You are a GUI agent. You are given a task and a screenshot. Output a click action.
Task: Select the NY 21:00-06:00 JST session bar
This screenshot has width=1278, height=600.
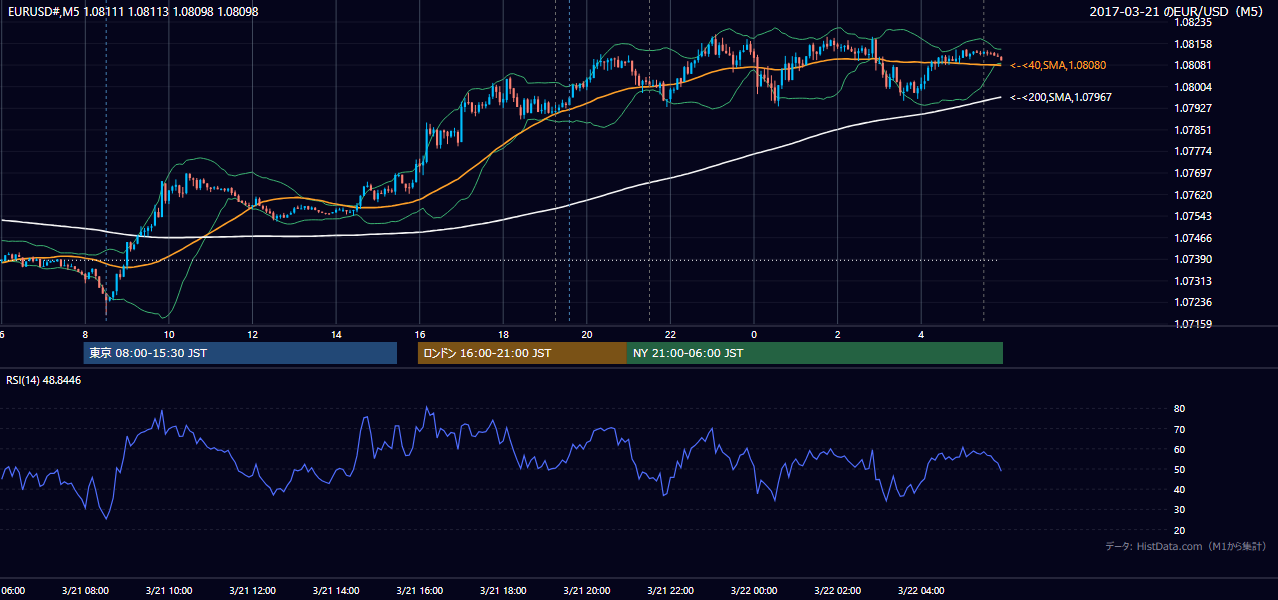pyautogui.click(x=815, y=353)
